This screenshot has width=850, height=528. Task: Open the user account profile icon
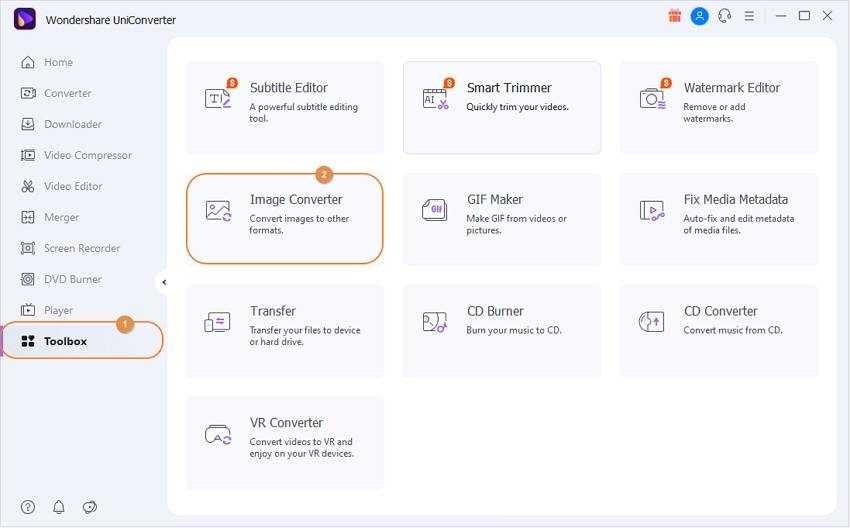click(700, 16)
